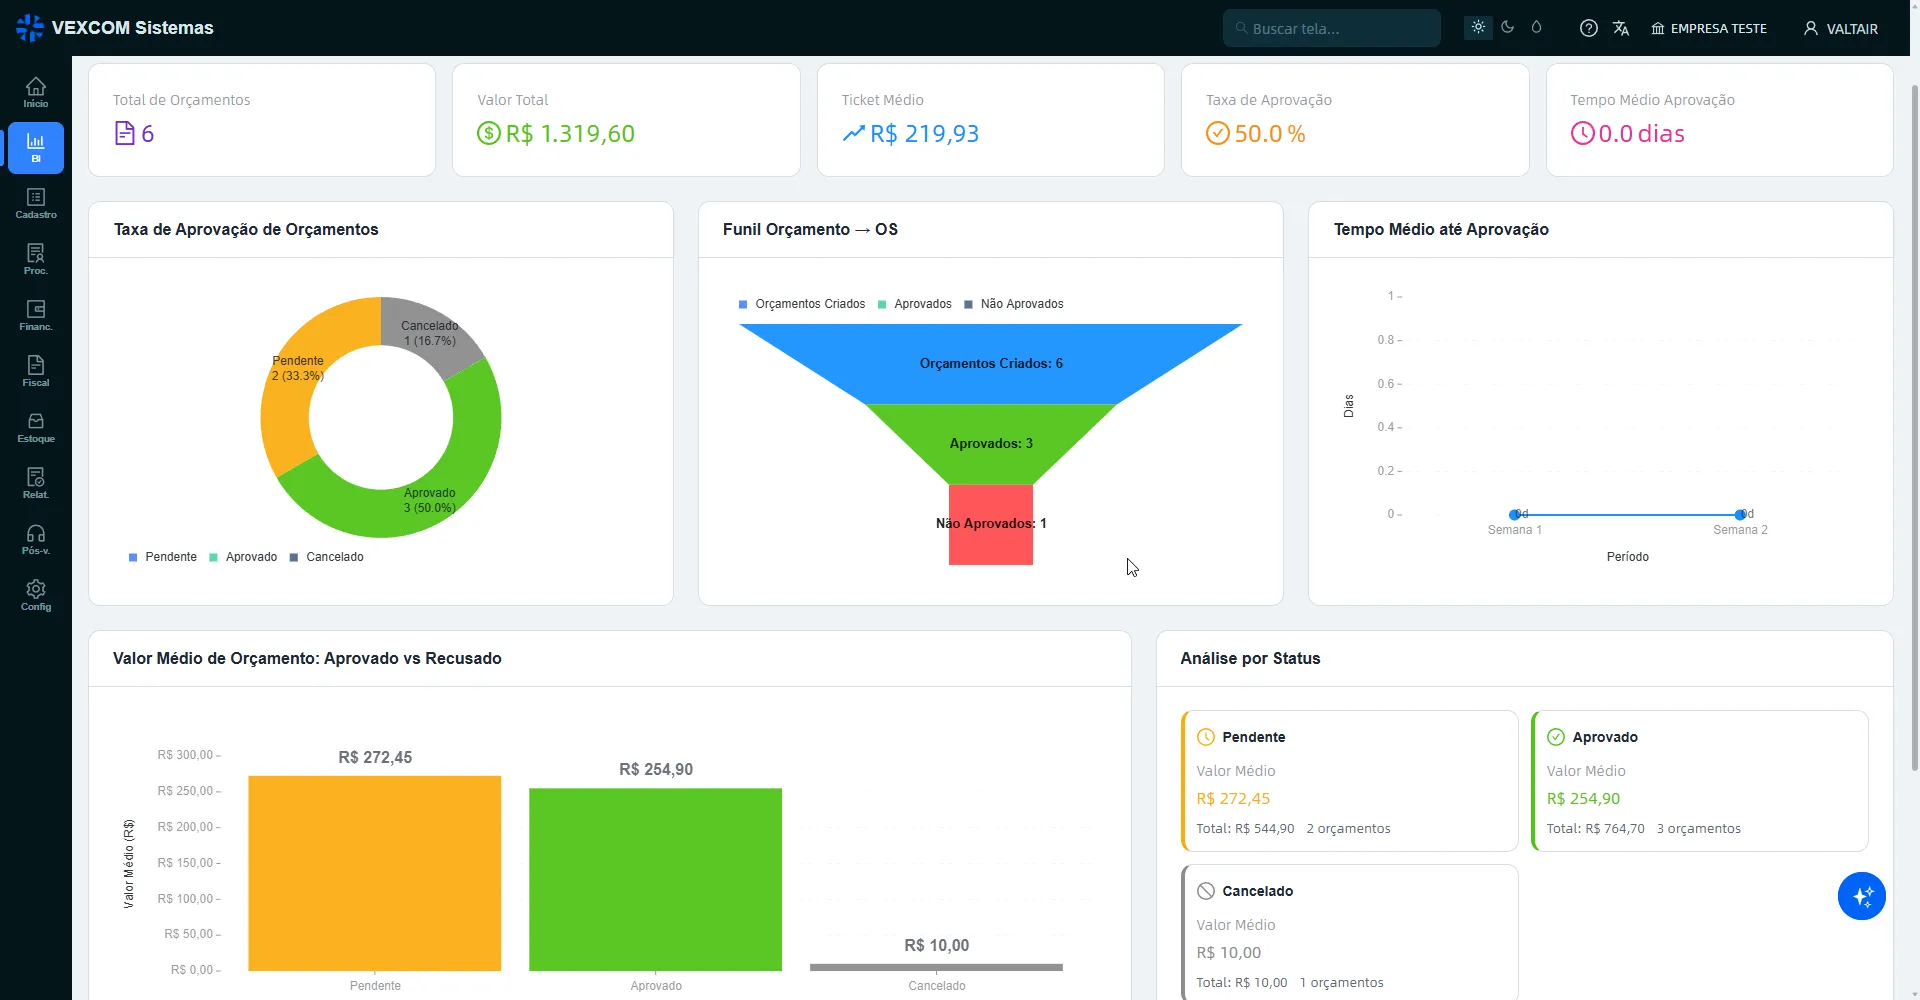Image resolution: width=1920 pixels, height=1000 pixels.
Task: Open the Relat. reports sidebar icon
Action: pos(36,484)
